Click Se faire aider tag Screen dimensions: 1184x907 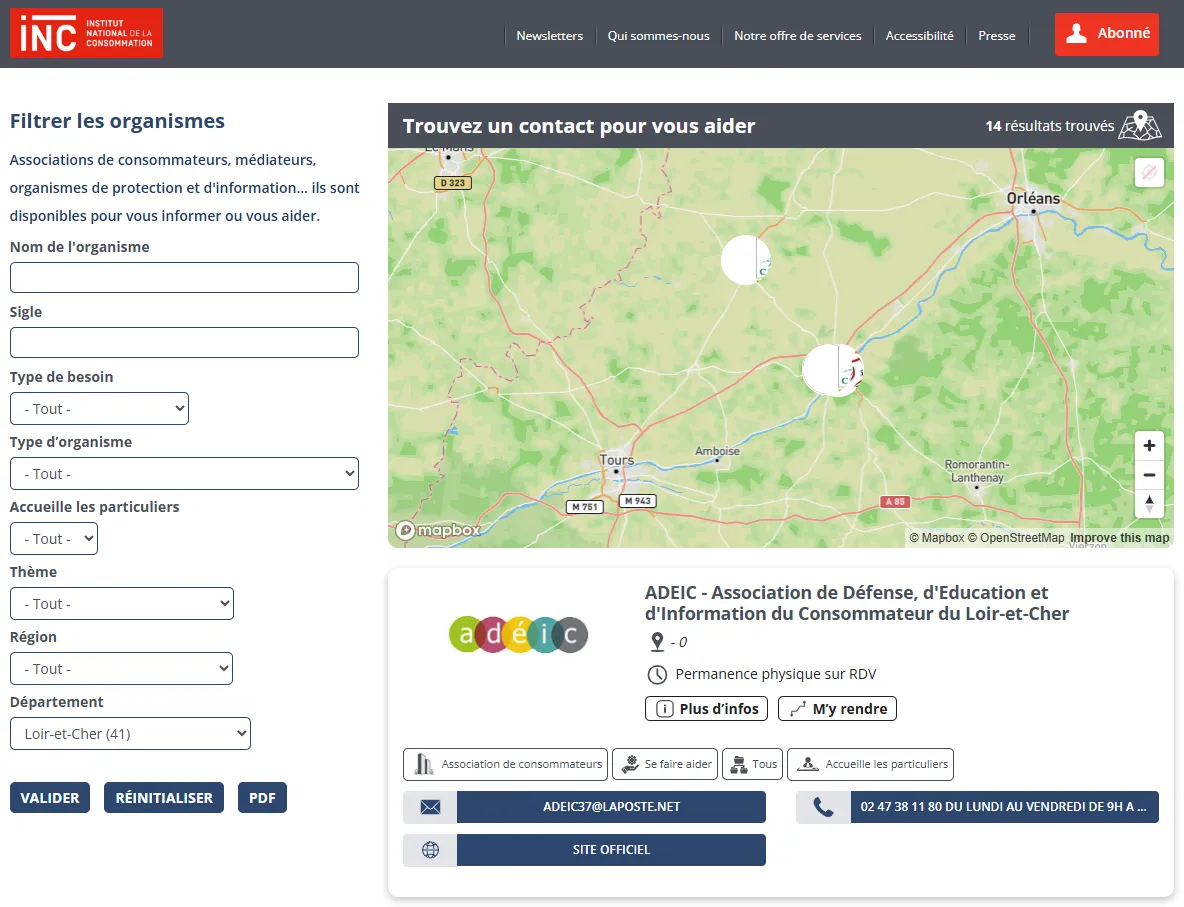coord(665,764)
